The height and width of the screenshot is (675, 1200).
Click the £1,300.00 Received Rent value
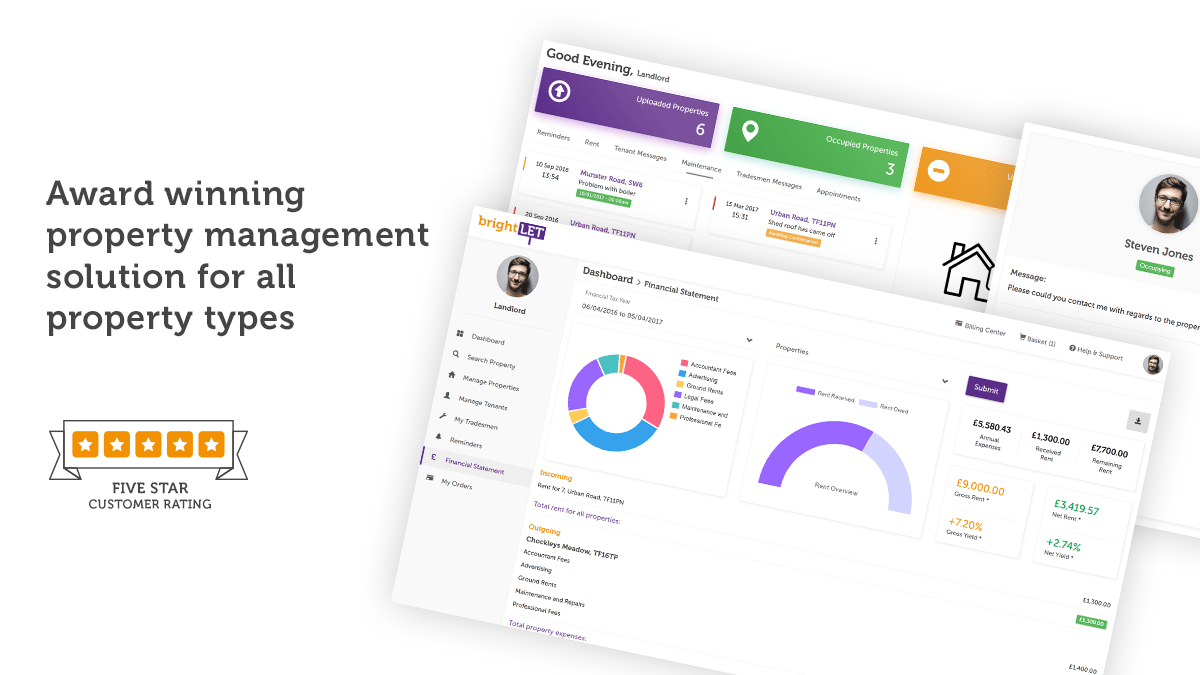click(1050, 439)
